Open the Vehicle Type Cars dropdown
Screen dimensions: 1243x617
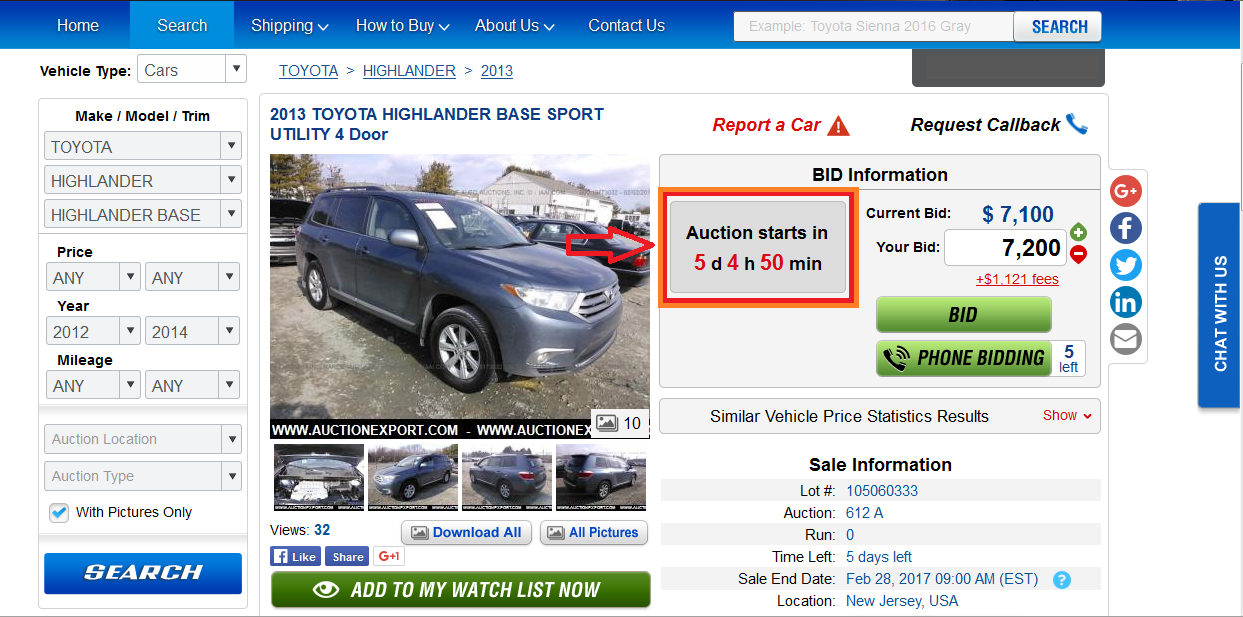(191, 70)
